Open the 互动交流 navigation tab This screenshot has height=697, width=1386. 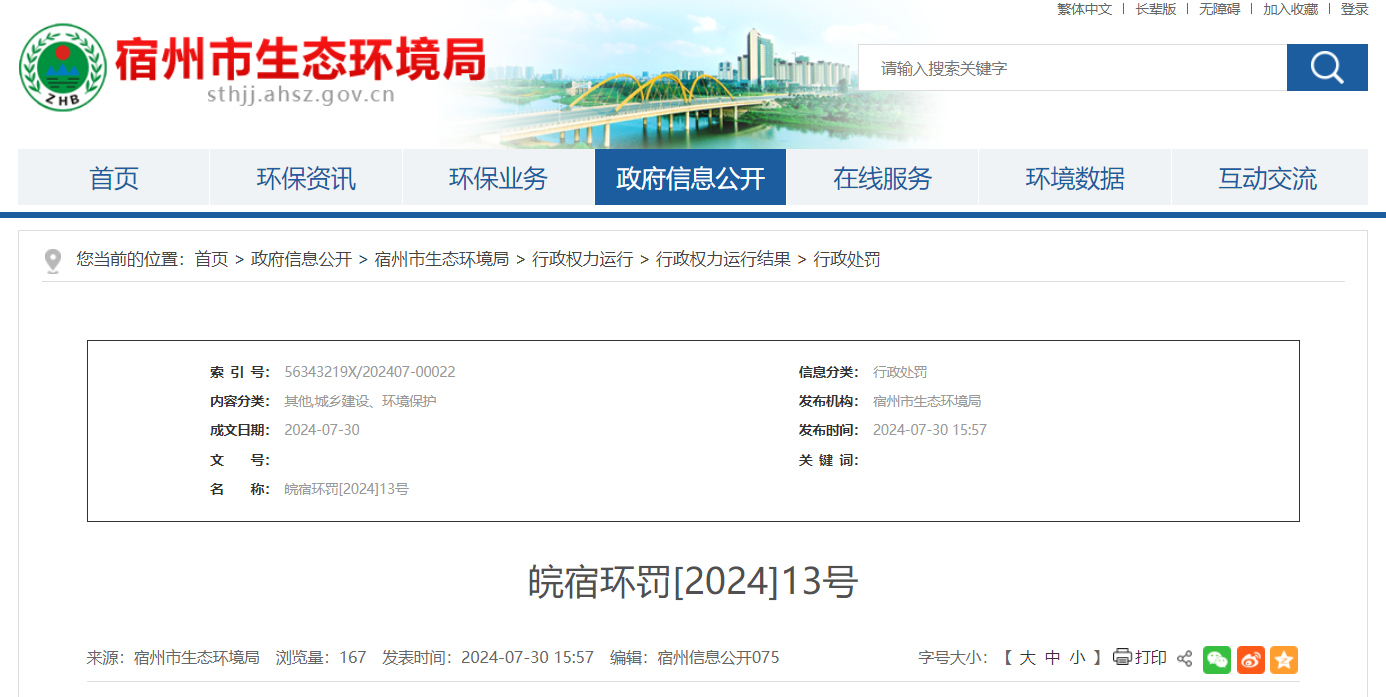(x=1267, y=178)
